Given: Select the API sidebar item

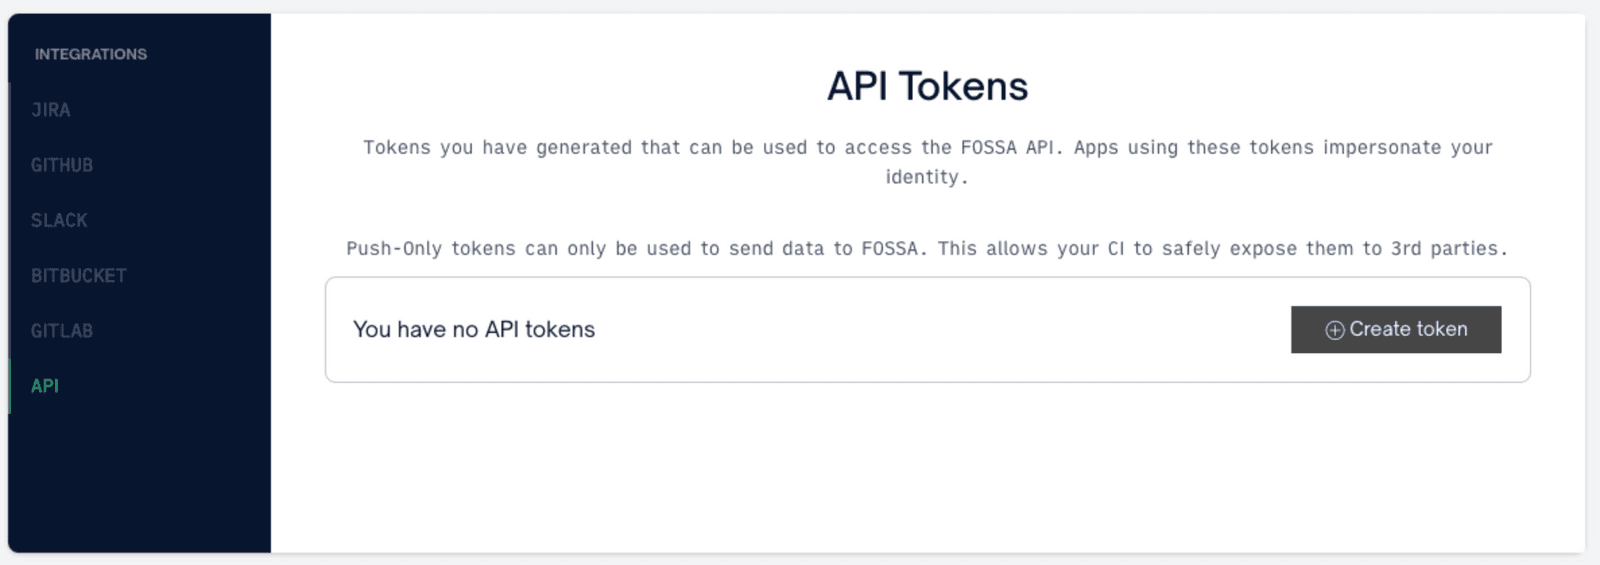Looking at the screenshot, I should [x=45, y=386].
